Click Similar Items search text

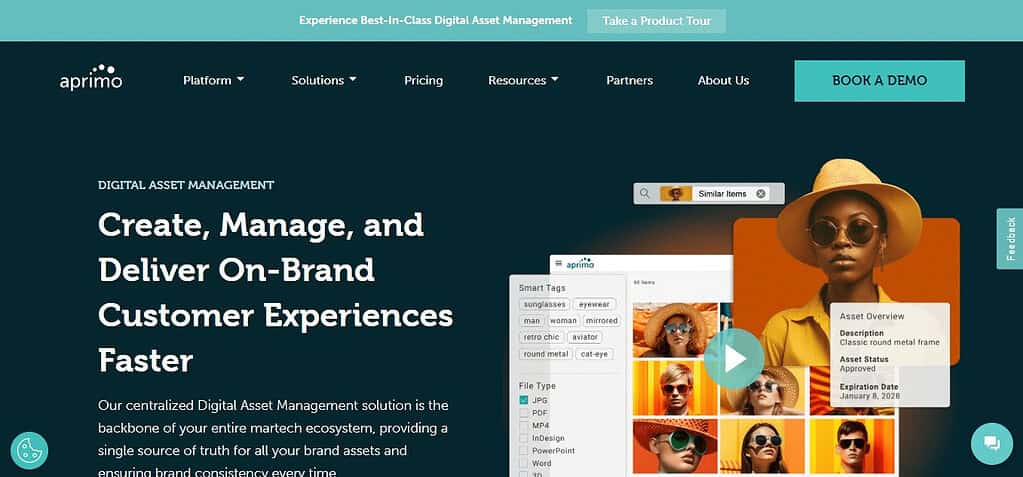722,194
